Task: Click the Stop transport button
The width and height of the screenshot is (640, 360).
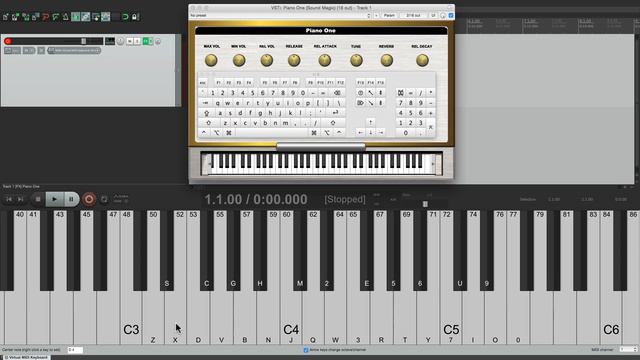Action: coord(38,199)
